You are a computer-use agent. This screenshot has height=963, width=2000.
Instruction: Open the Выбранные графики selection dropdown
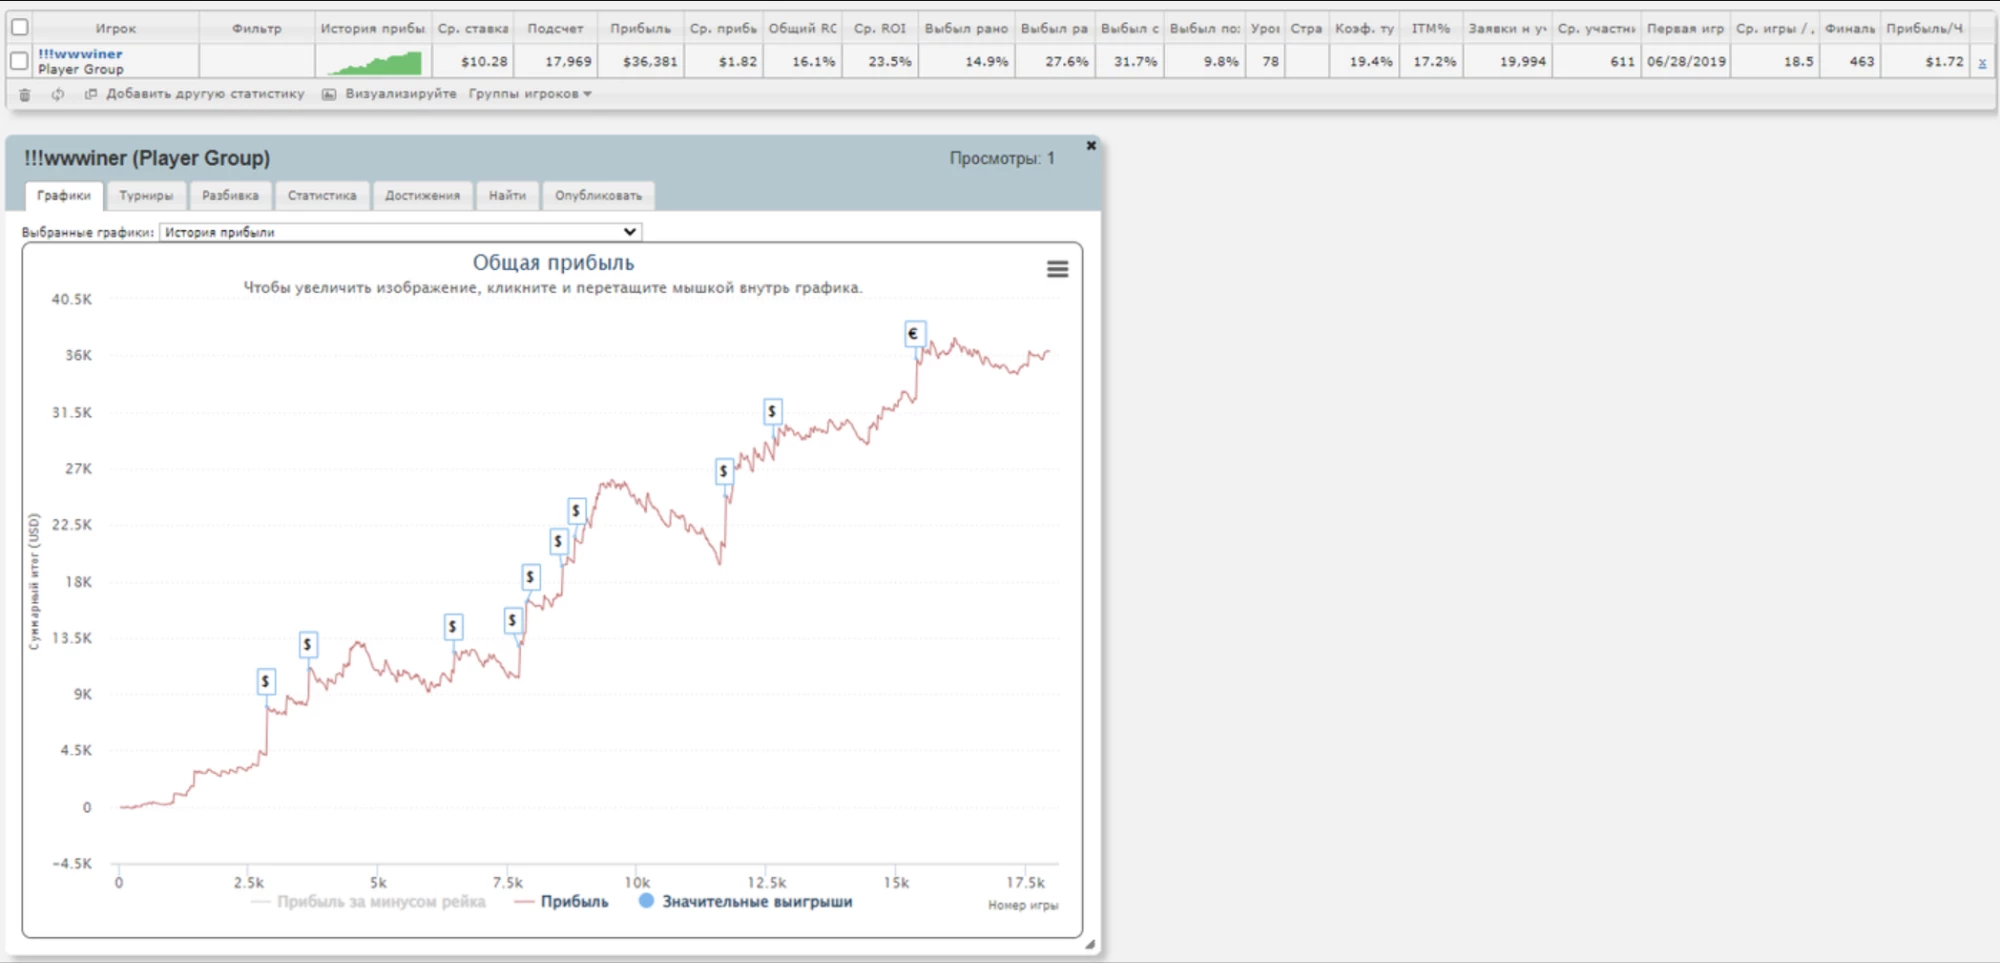tap(400, 232)
